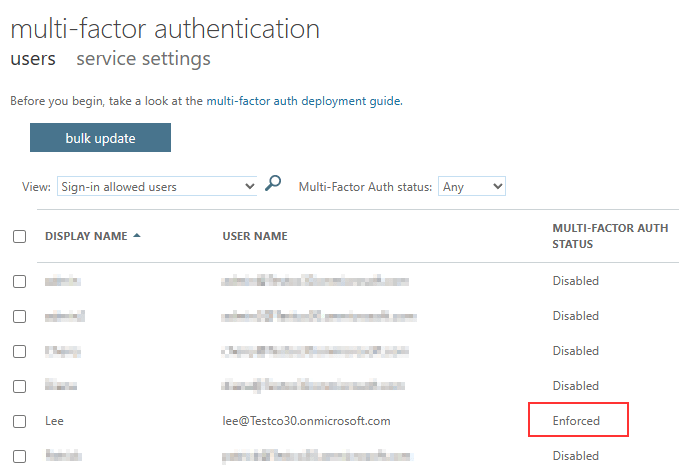Expand the Multi-Factor Auth status dropdown
679x473 pixels.
tap(472, 186)
